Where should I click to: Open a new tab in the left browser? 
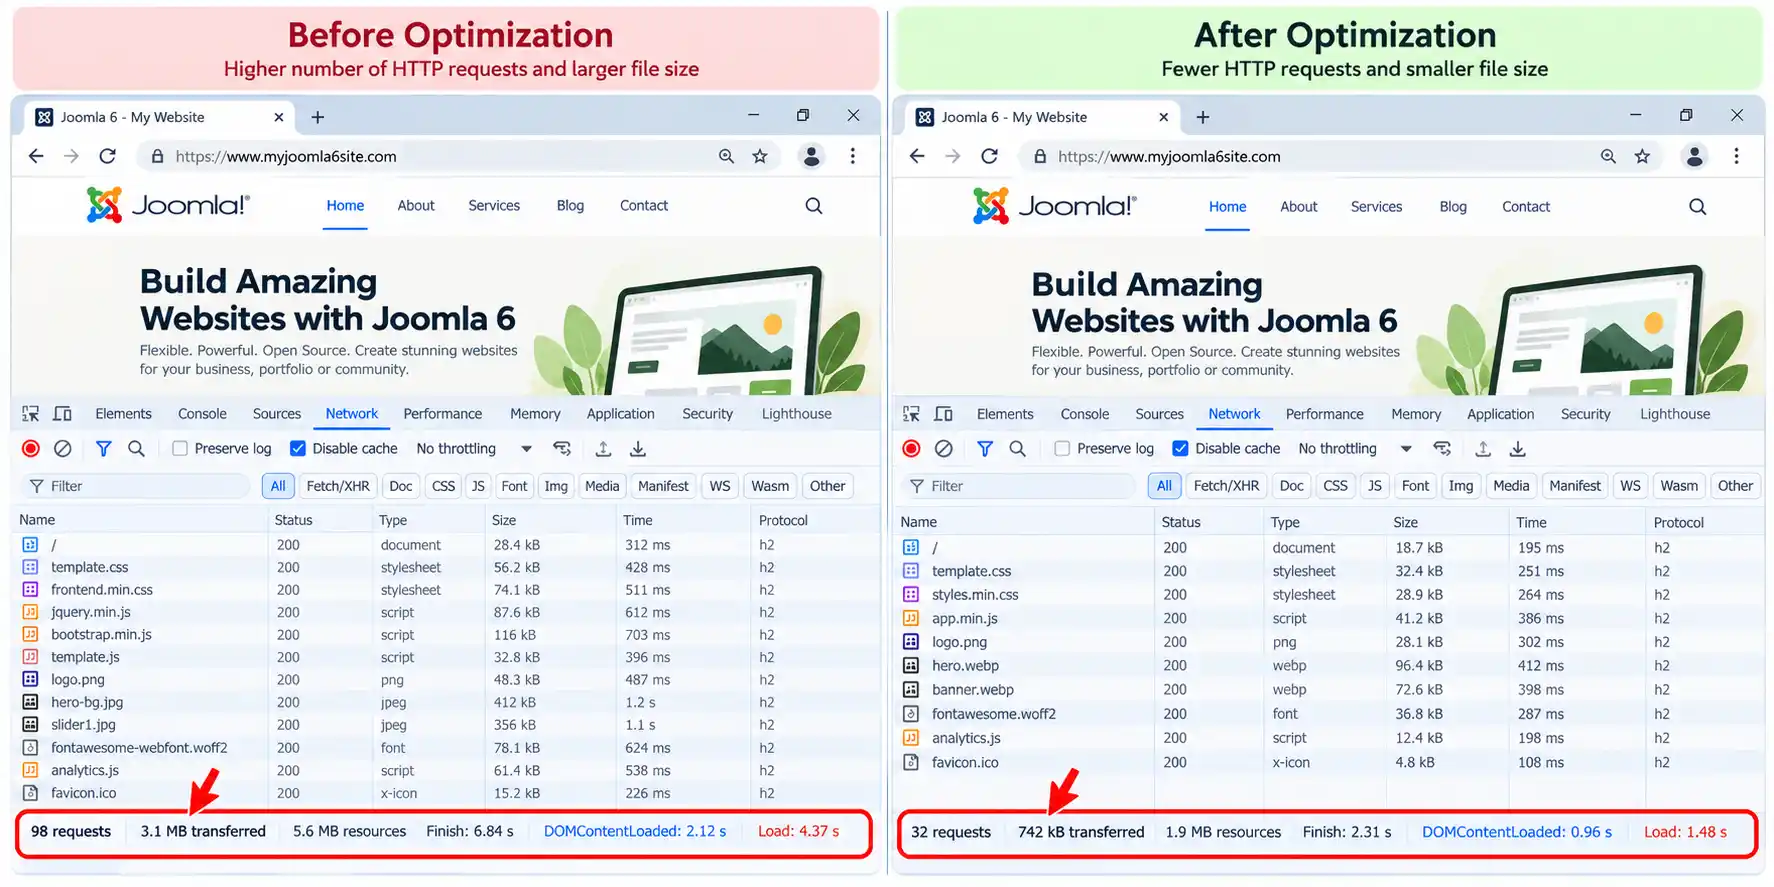tap(318, 117)
